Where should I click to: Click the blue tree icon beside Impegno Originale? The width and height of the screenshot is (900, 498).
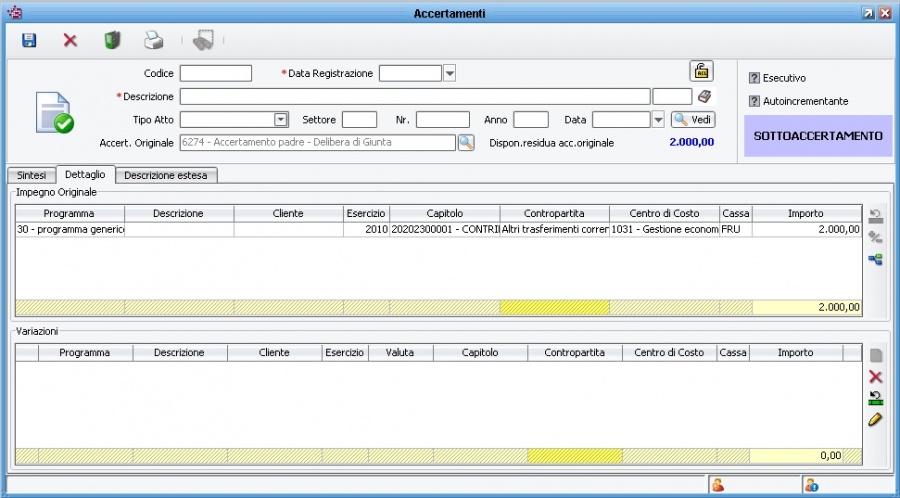pyautogui.click(x=875, y=259)
